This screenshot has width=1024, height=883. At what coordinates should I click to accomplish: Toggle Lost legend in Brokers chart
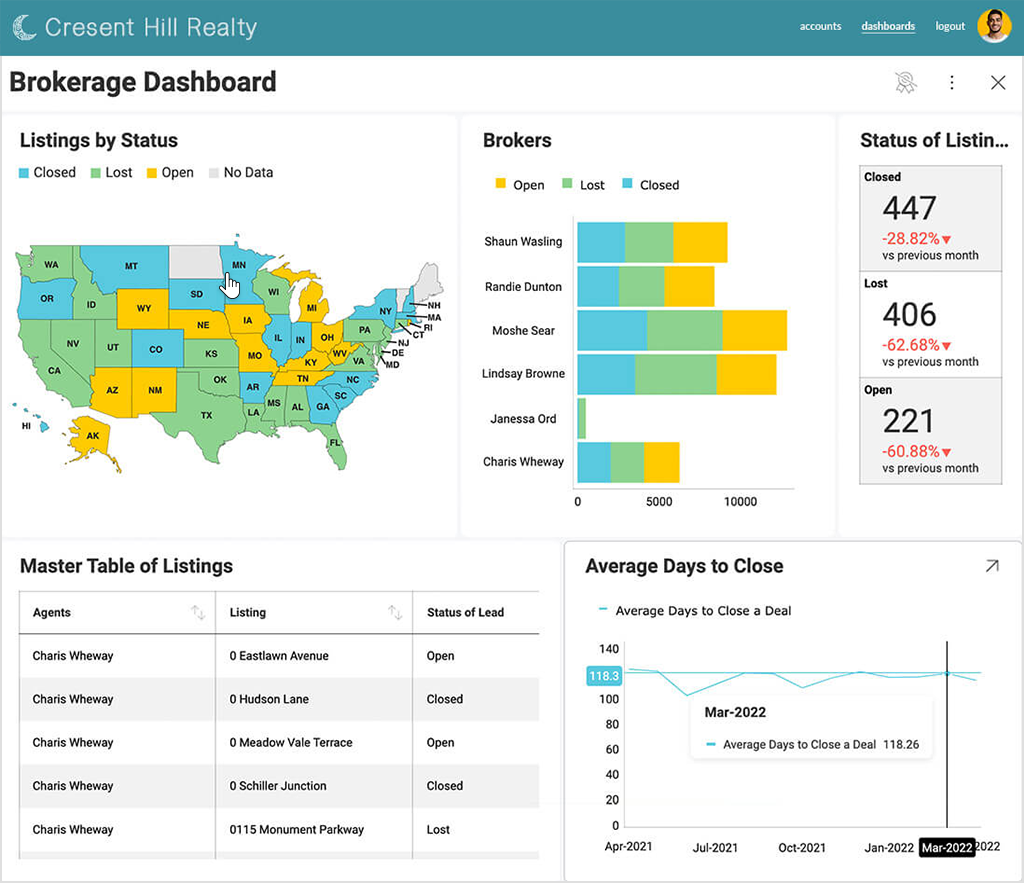click(583, 185)
